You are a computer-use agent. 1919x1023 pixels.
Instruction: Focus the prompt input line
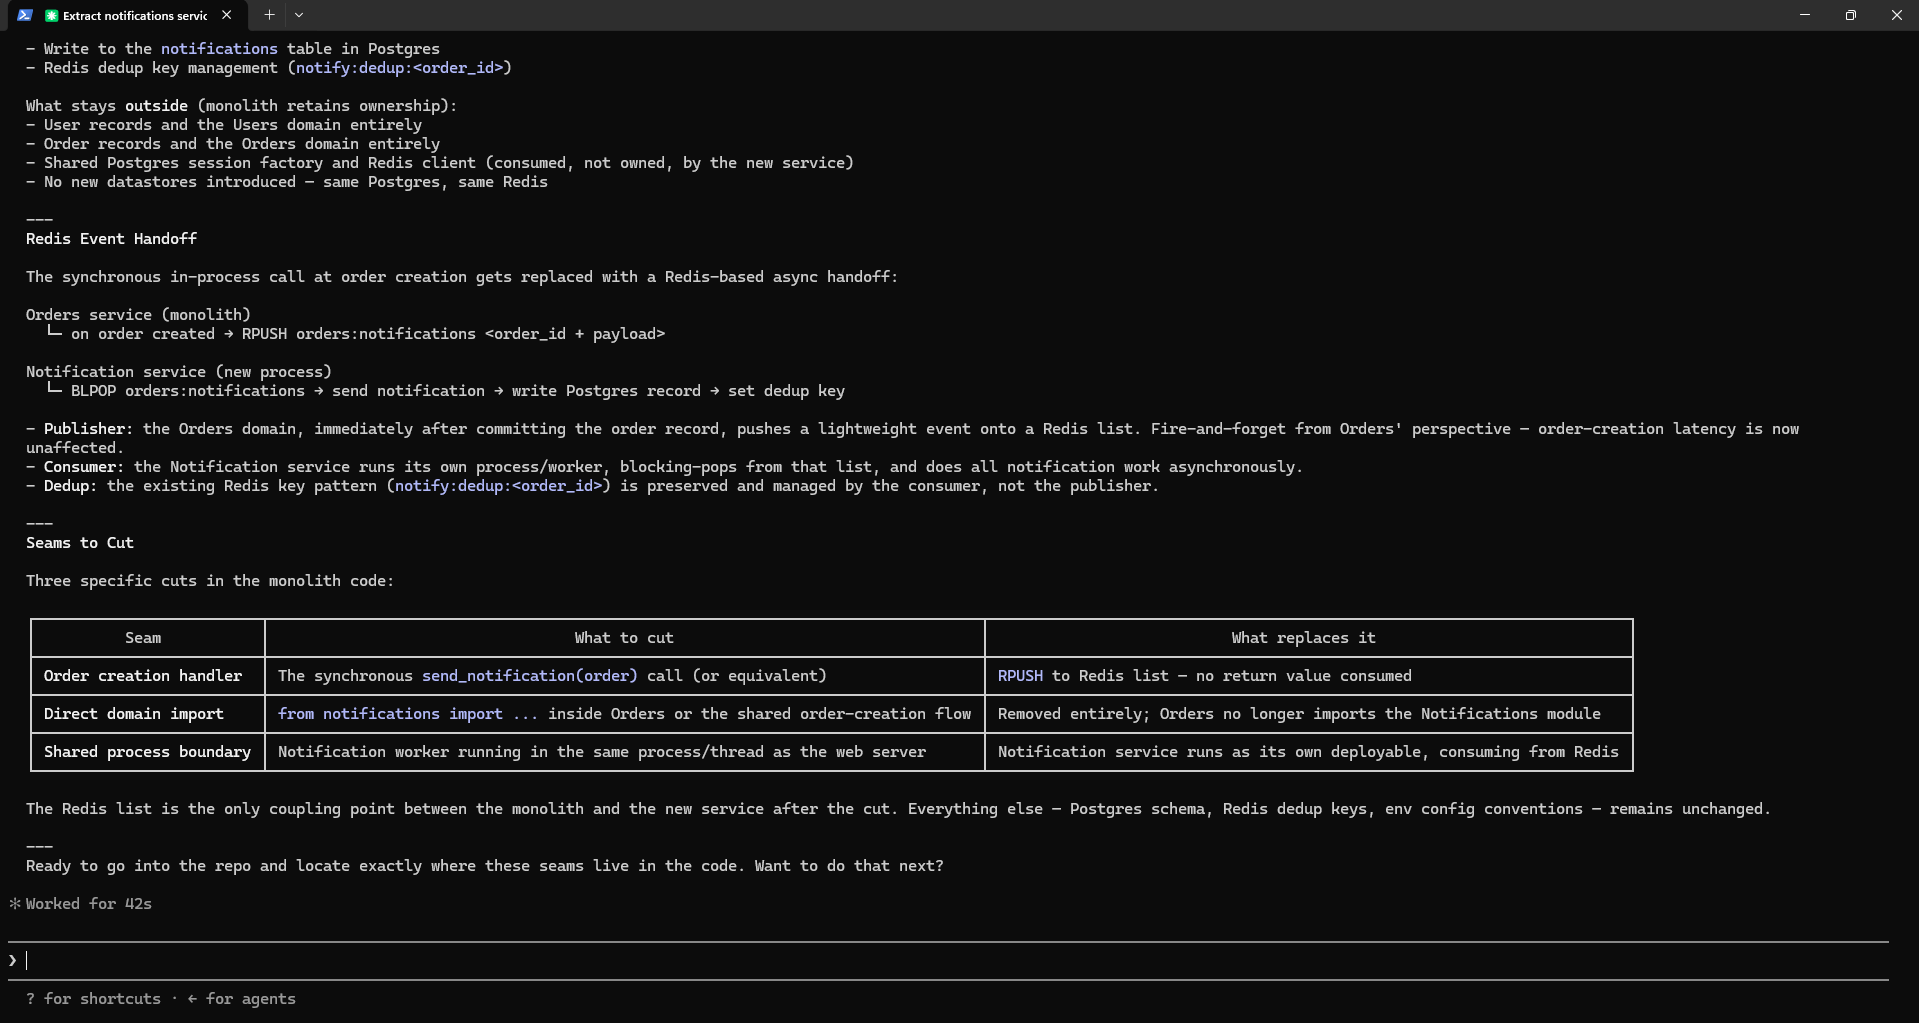click(948, 960)
